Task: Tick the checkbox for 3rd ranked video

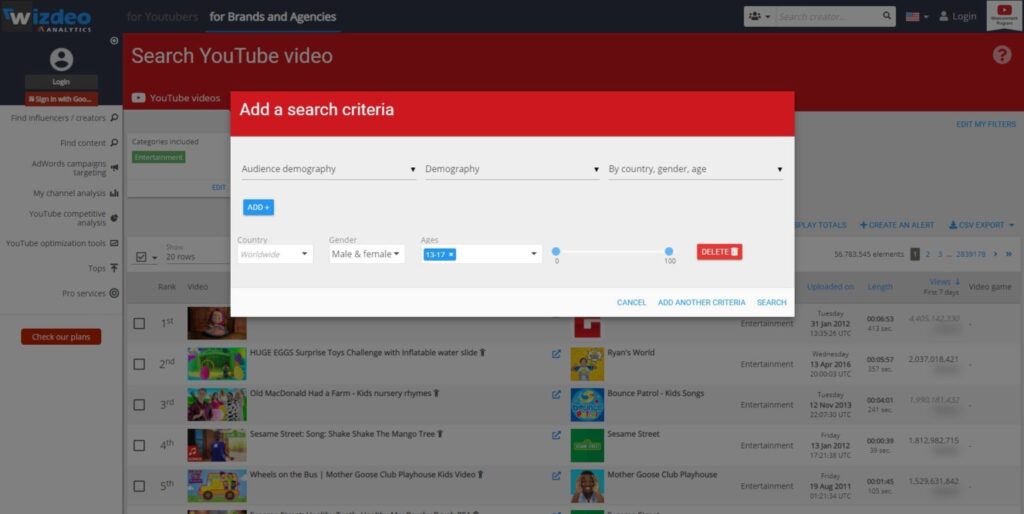Action: point(139,405)
